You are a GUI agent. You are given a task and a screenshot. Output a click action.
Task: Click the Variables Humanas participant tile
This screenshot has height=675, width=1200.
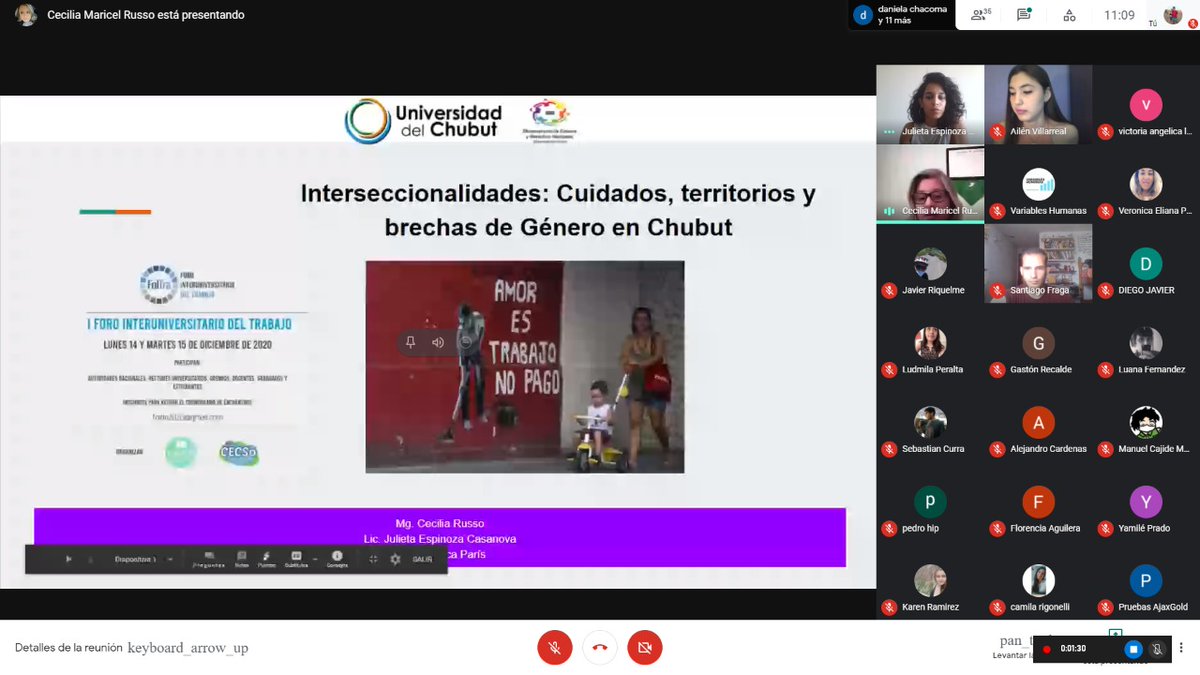click(1038, 184)
